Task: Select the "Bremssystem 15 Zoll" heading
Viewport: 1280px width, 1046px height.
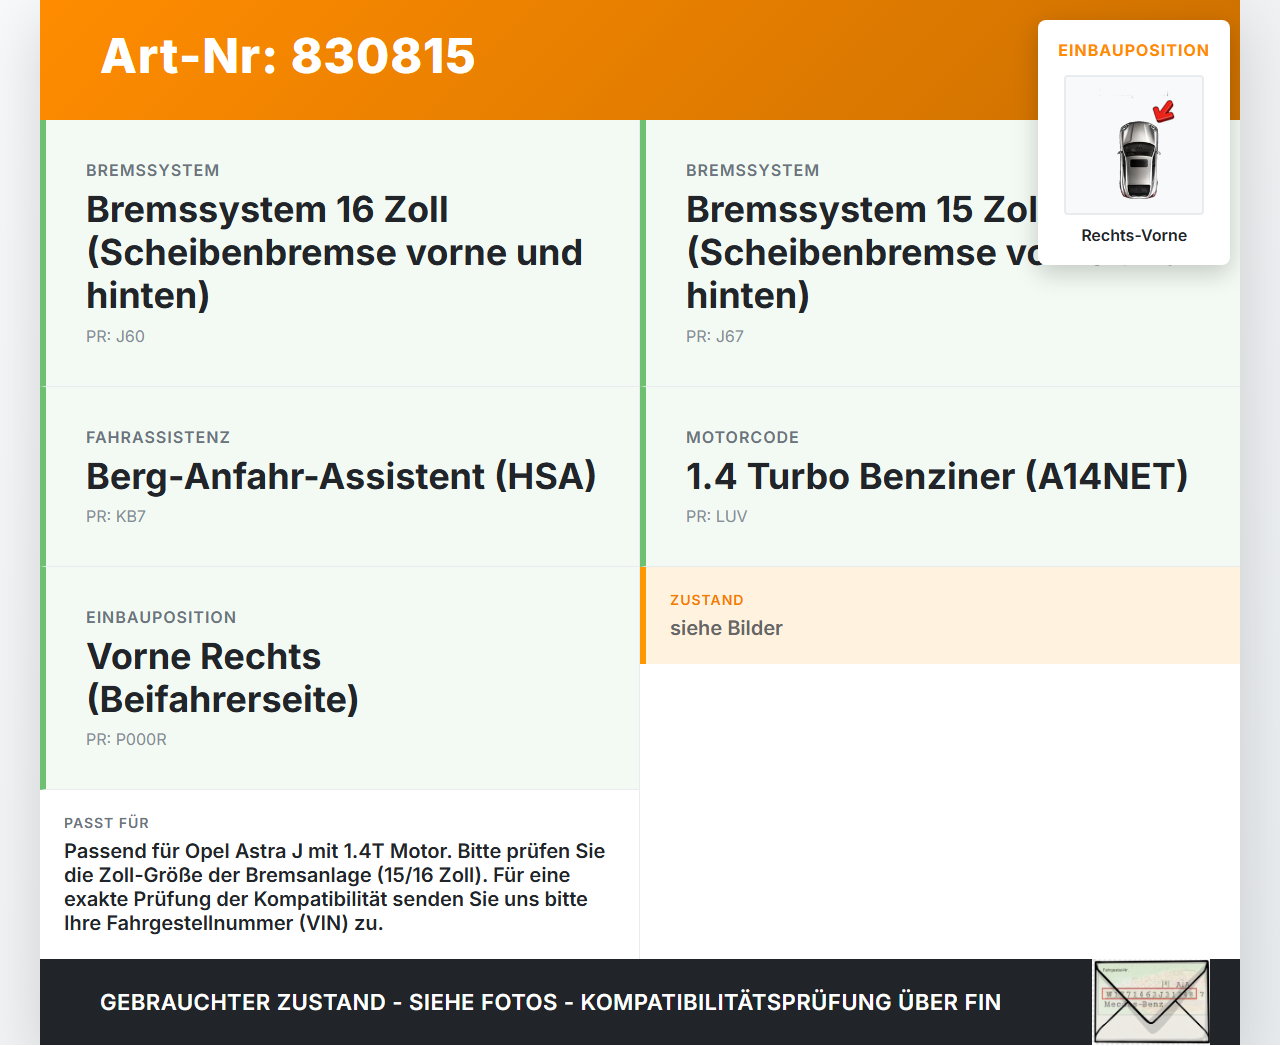Action: [862, 252]
